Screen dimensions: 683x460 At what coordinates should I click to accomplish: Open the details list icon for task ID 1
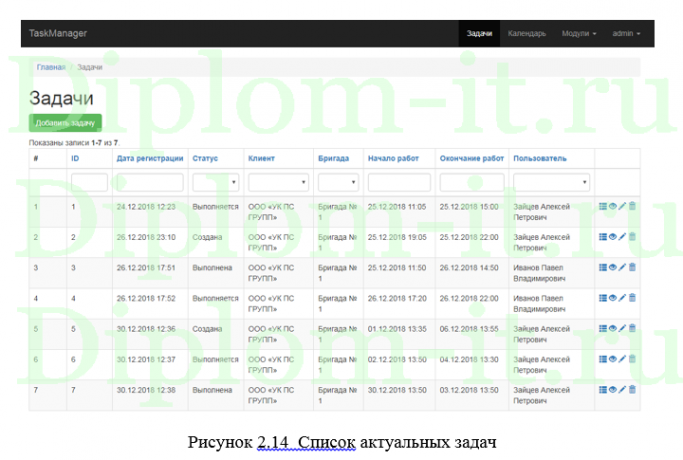(603, 206)
